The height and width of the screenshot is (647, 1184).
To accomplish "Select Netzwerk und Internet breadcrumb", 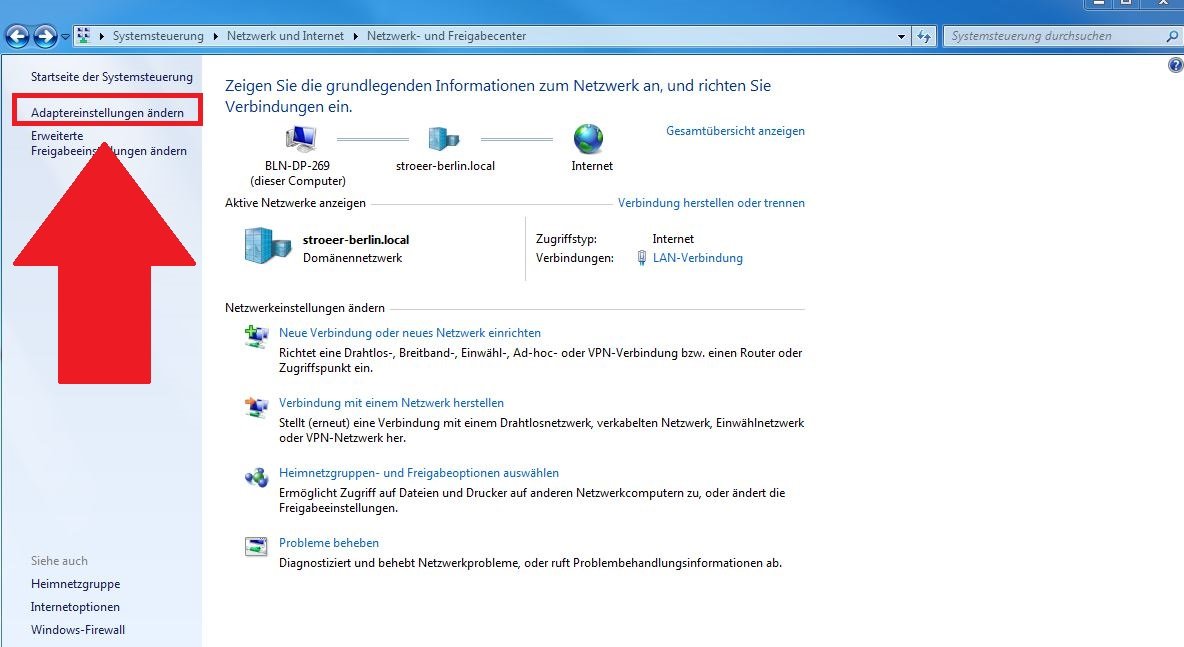I will (285, 35).
